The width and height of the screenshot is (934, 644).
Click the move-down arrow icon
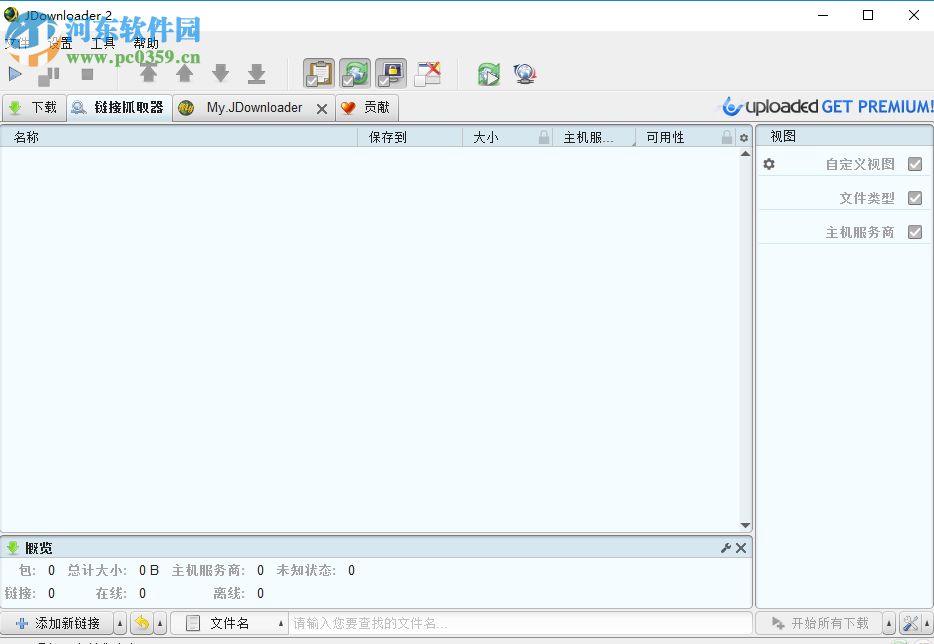[x=221, y=73]
